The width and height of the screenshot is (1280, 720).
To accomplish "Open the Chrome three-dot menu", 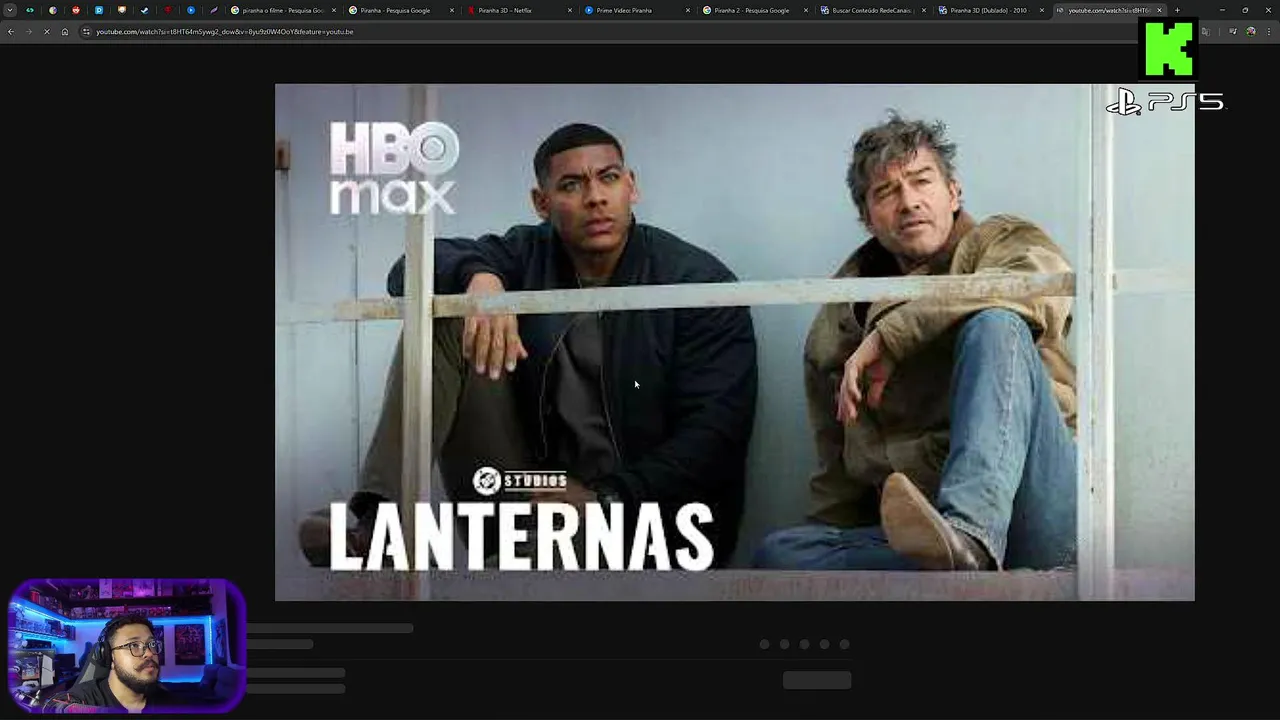I will pos(1268,32).
